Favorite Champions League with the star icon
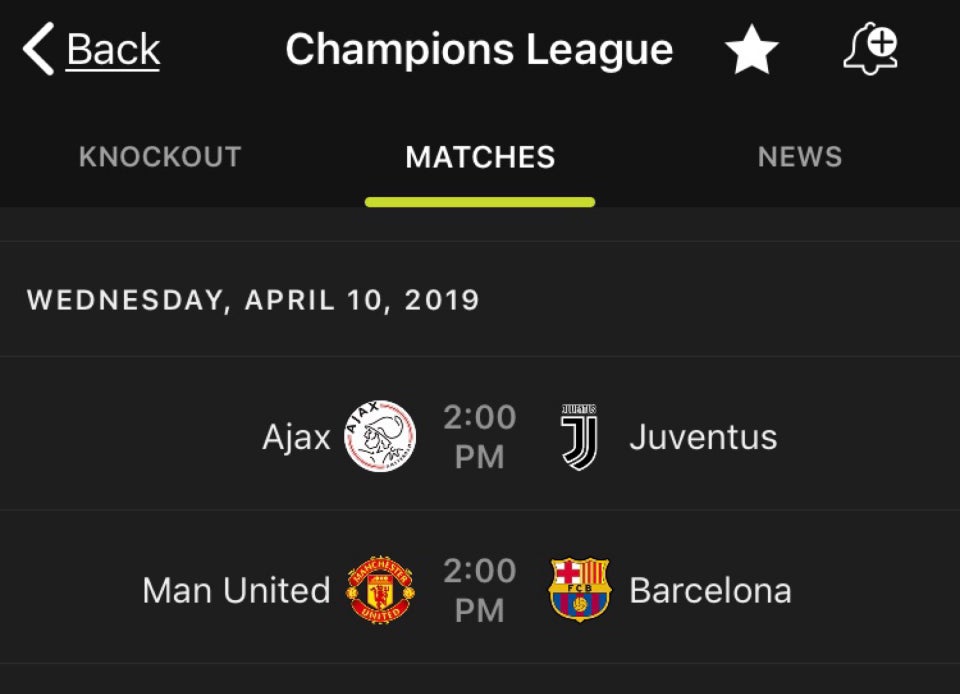The width and height of the screenshot is (960, 694). coord(751,49)
